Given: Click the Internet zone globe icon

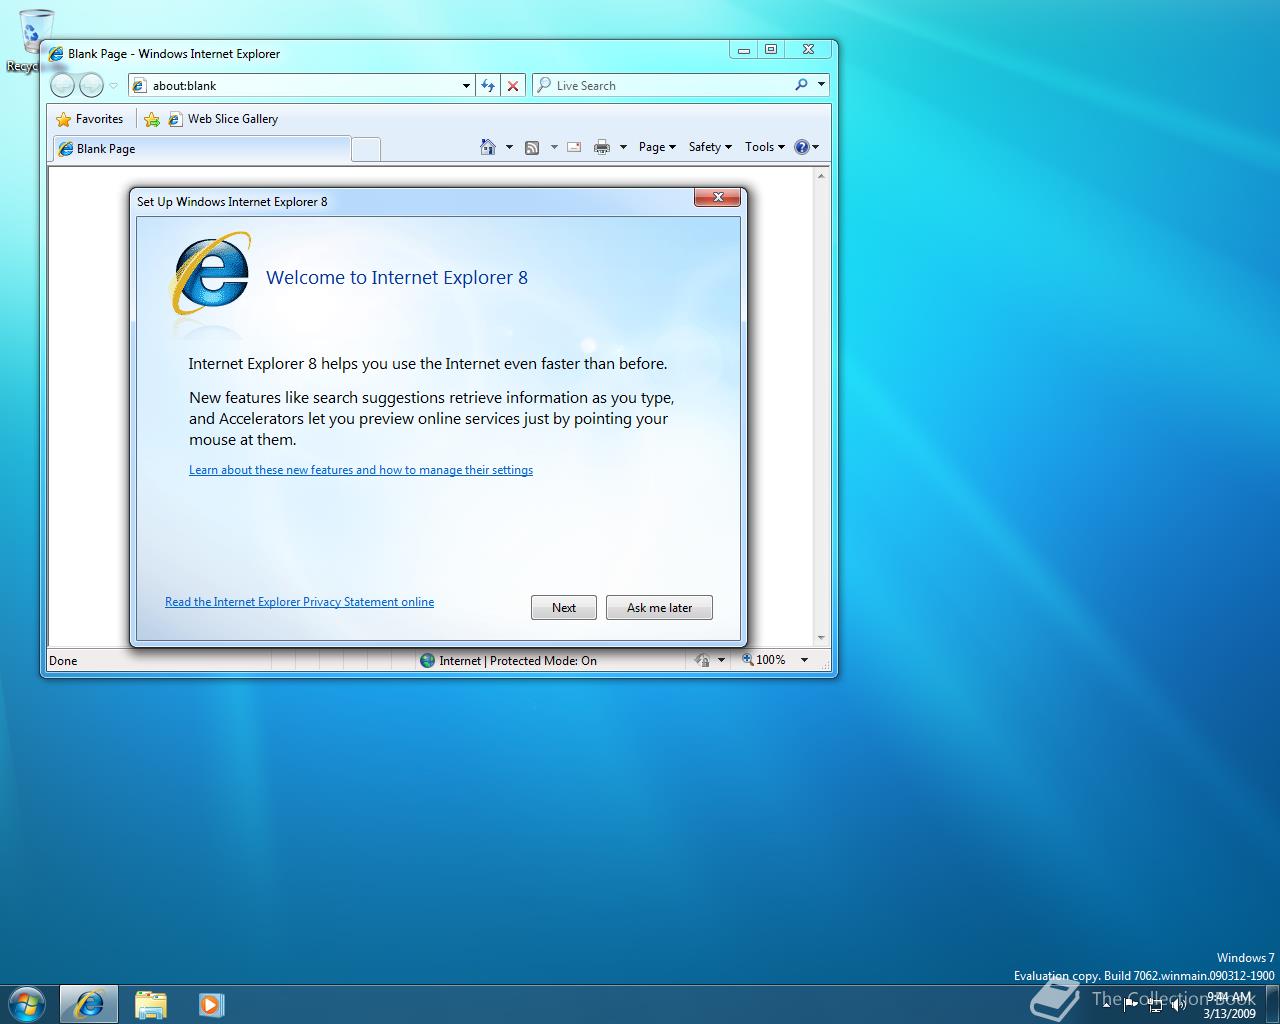Looking at the screenshot, I should [427, 660].
